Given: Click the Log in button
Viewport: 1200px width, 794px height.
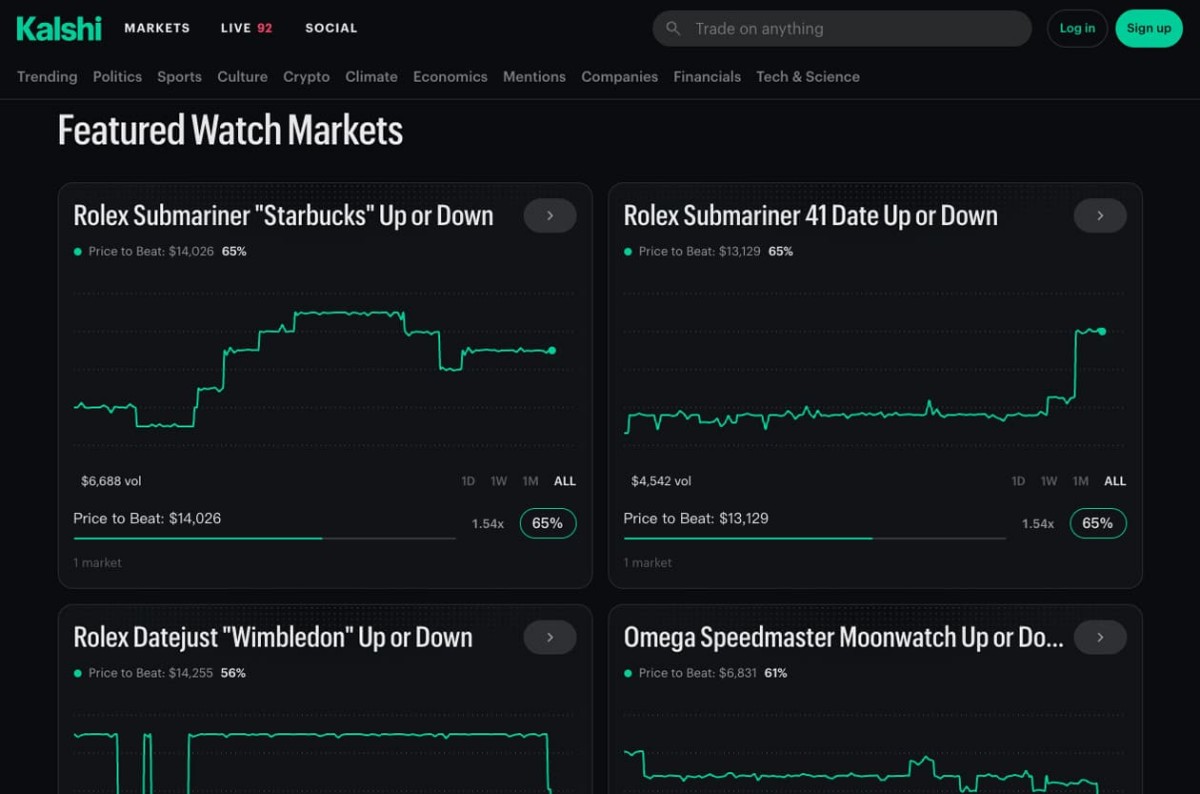Looking at the screenshot, I should pyautogui.click(x=1077, y=28).
